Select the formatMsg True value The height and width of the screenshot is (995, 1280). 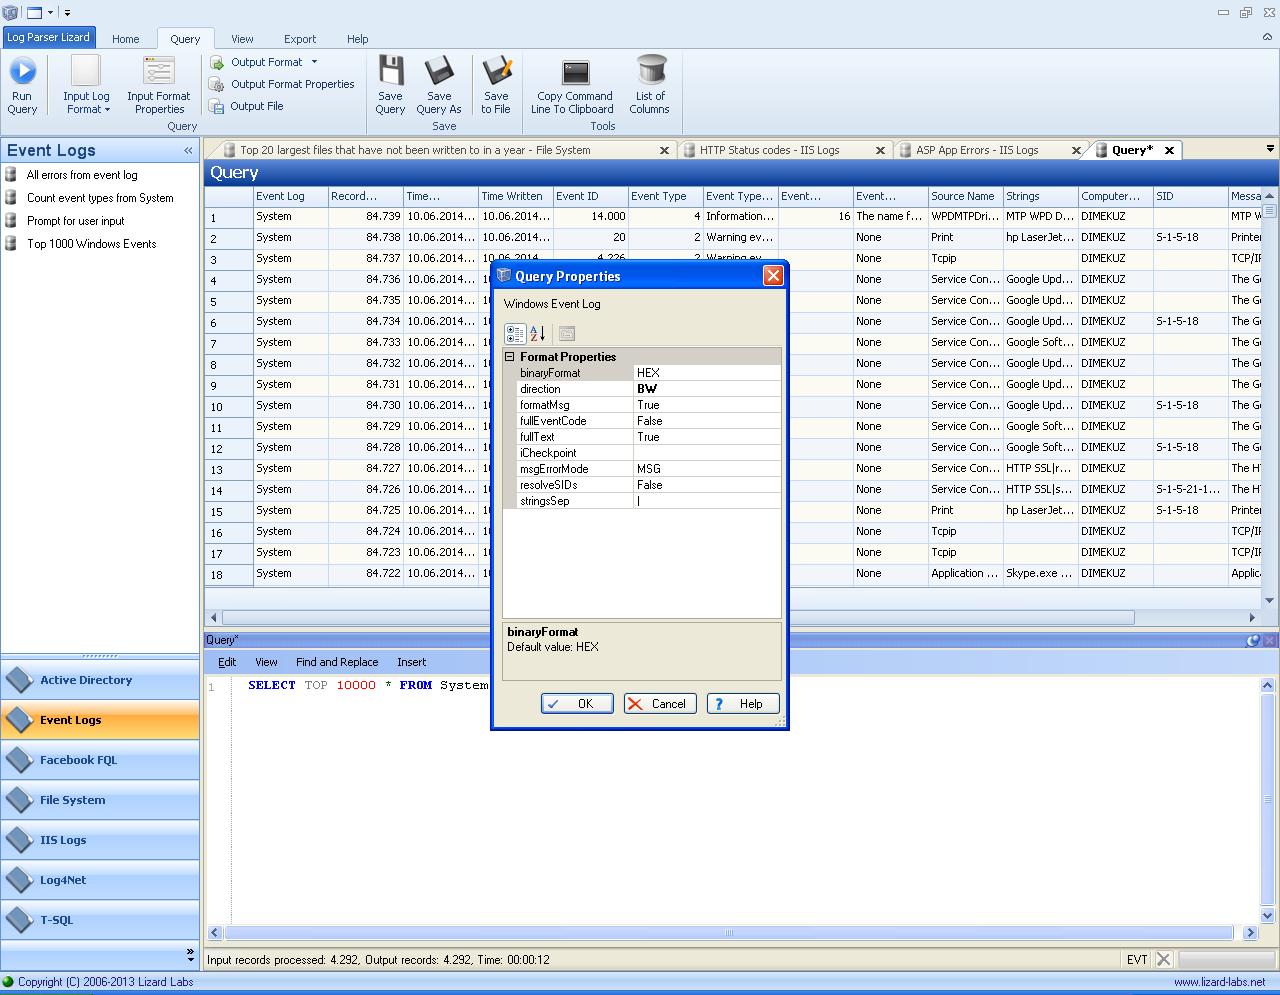tap(706, 405)
